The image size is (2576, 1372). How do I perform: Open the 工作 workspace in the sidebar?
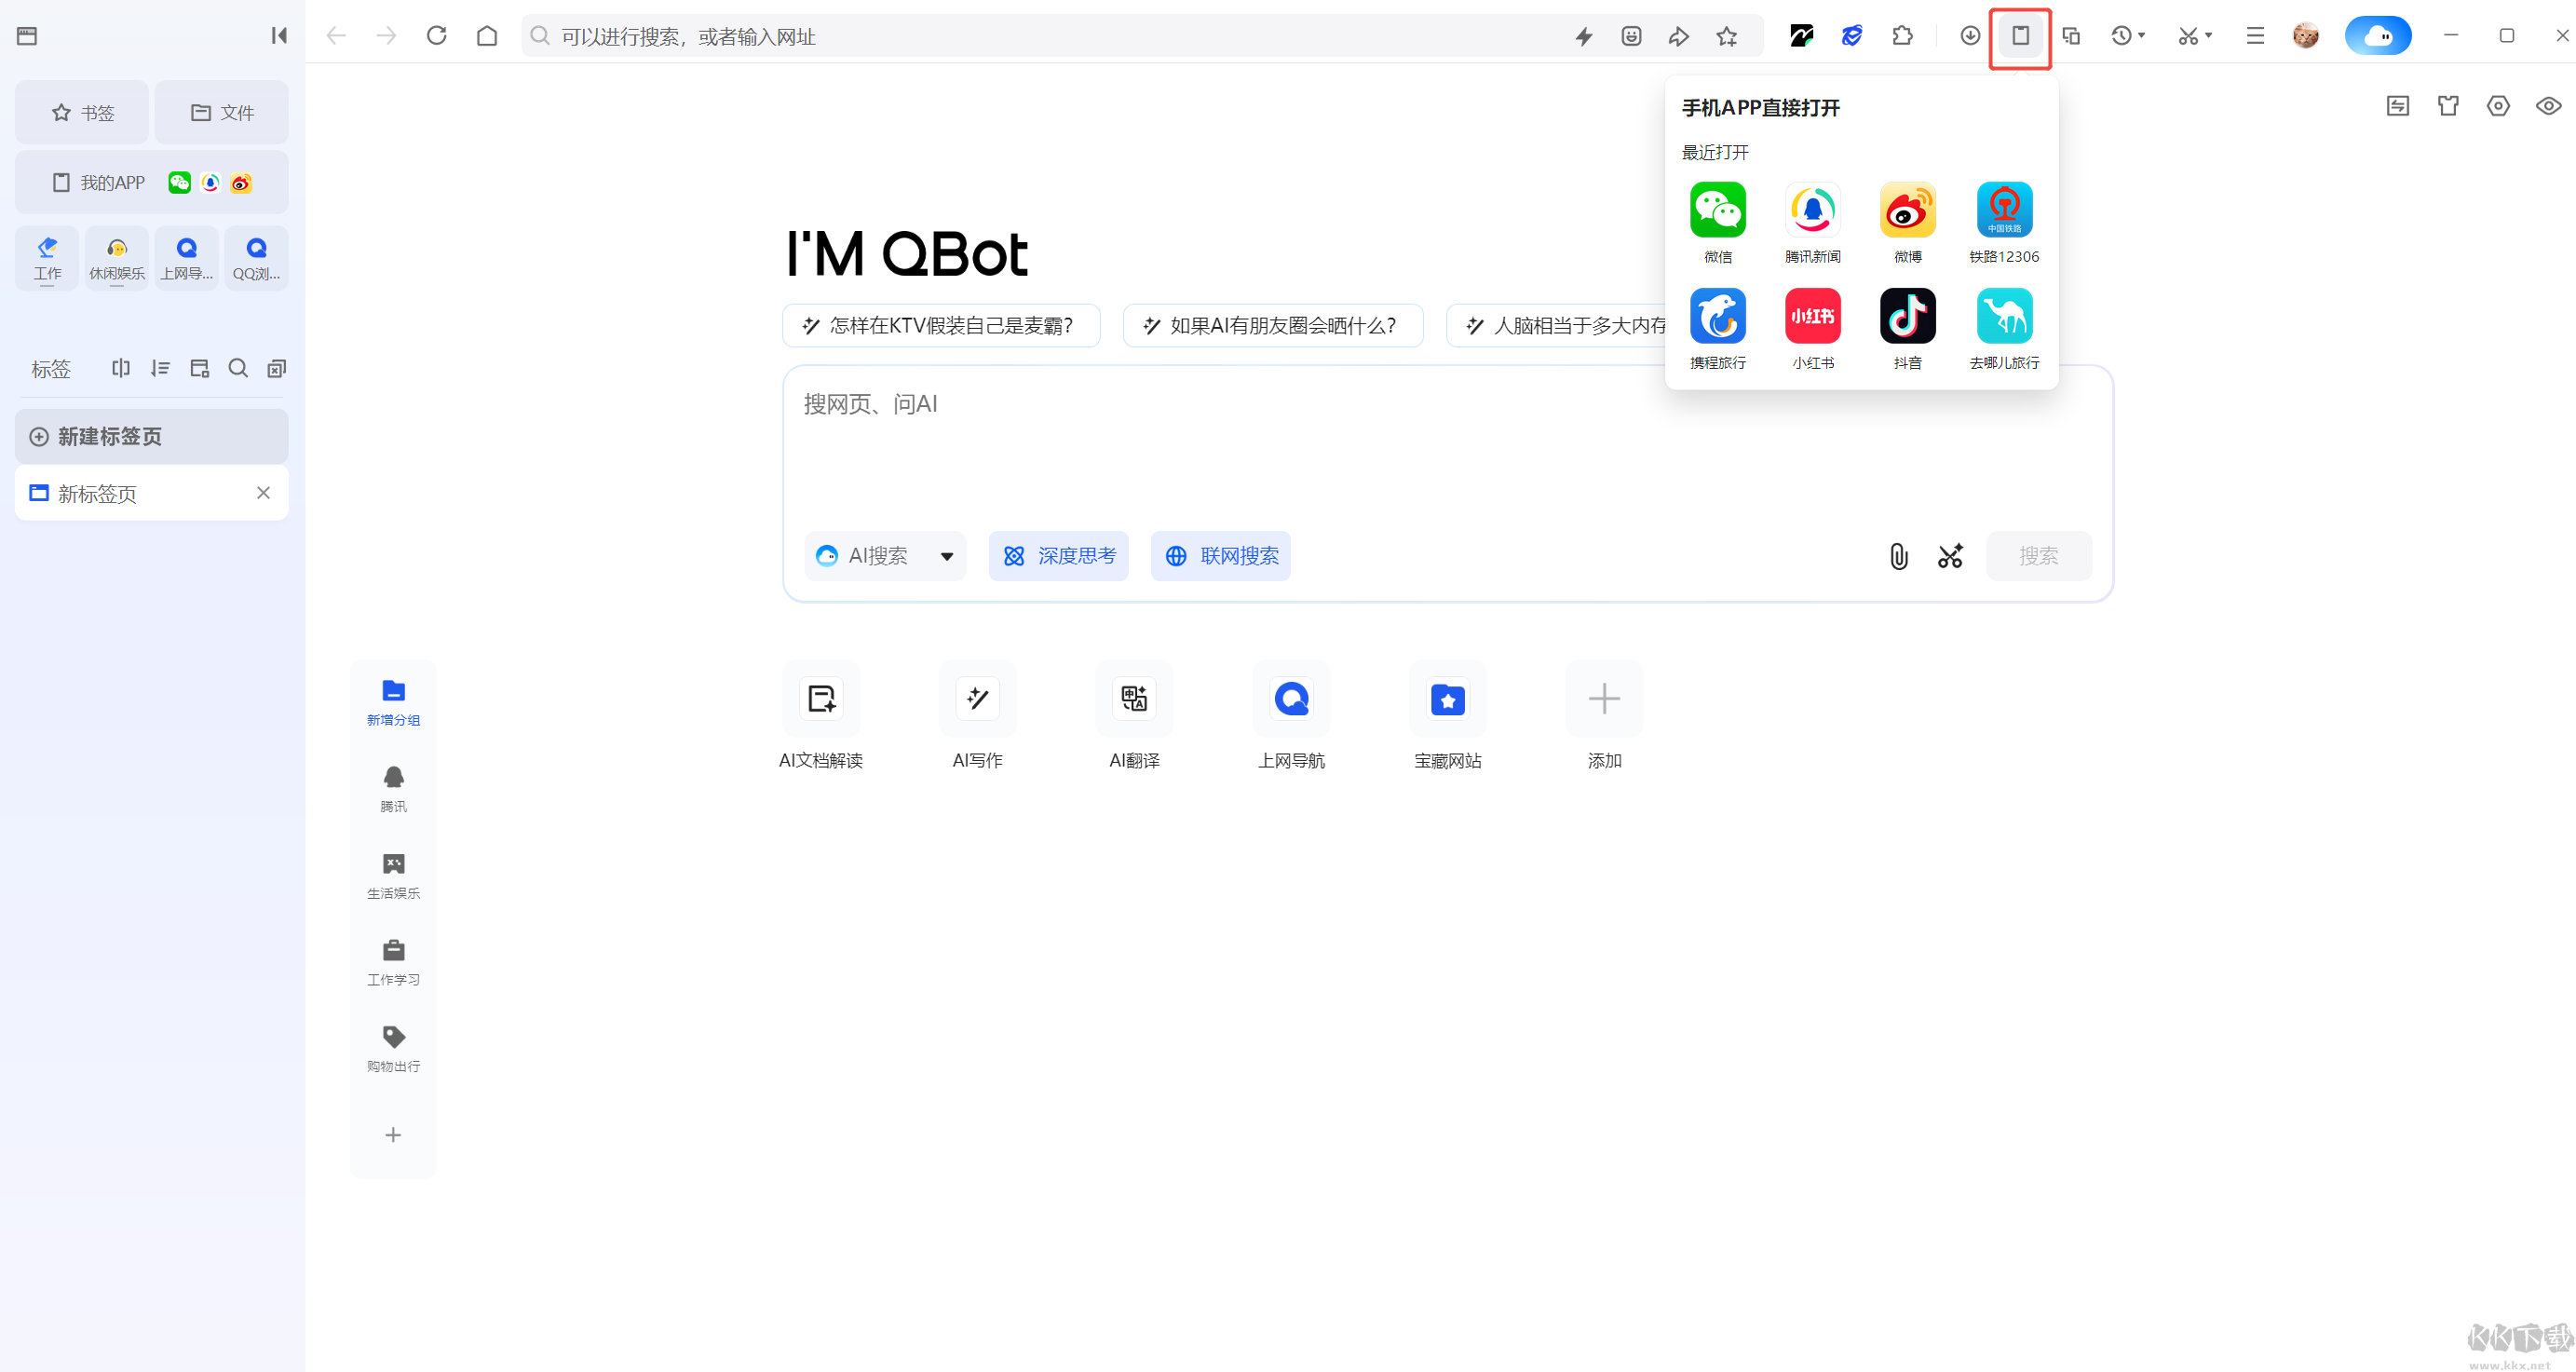46,257
